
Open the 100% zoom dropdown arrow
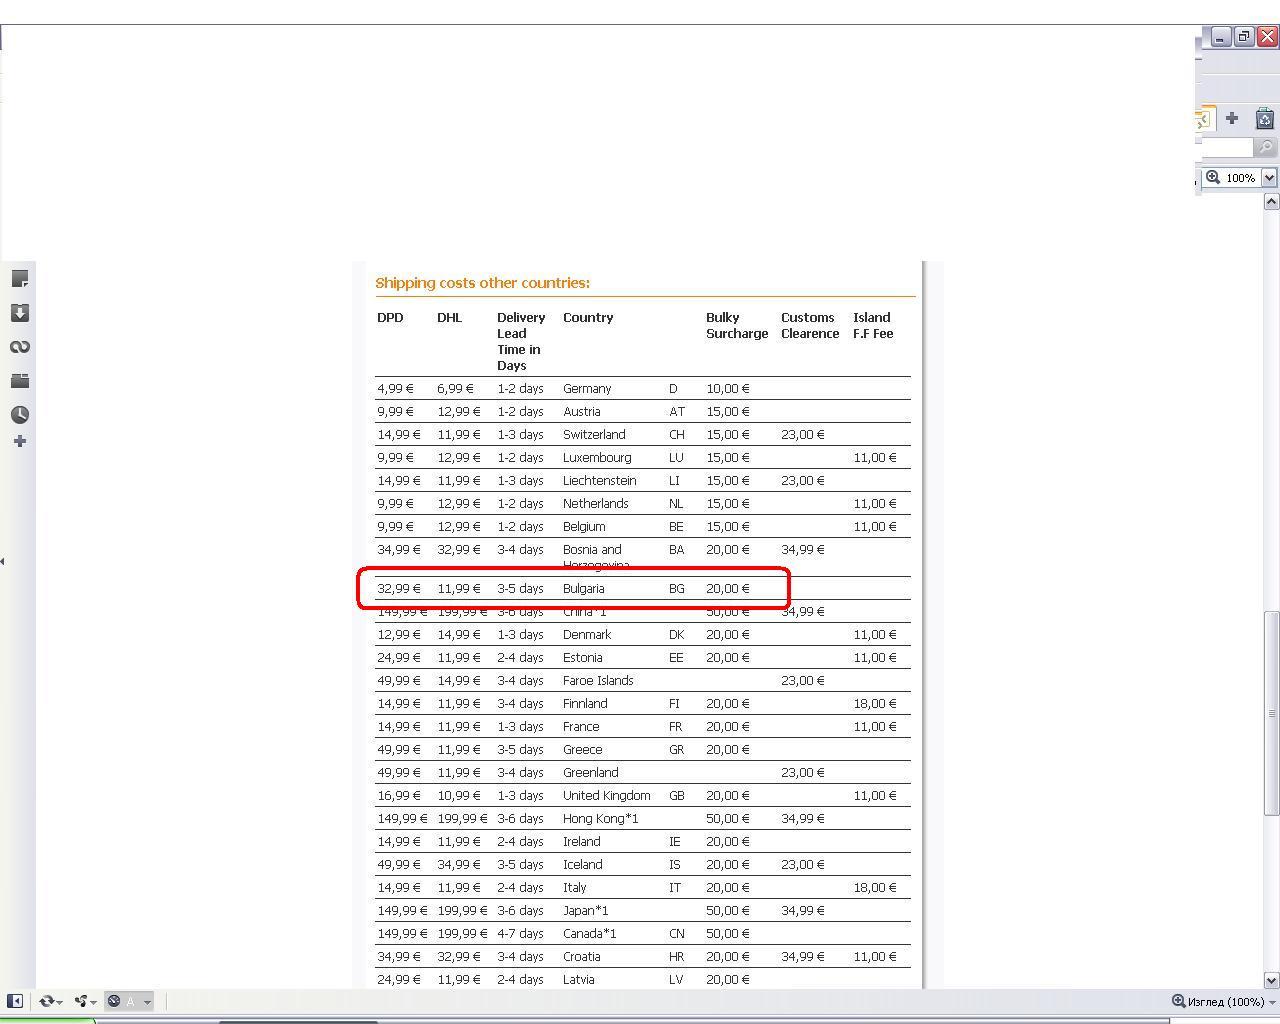click(x=1269, y=178)
